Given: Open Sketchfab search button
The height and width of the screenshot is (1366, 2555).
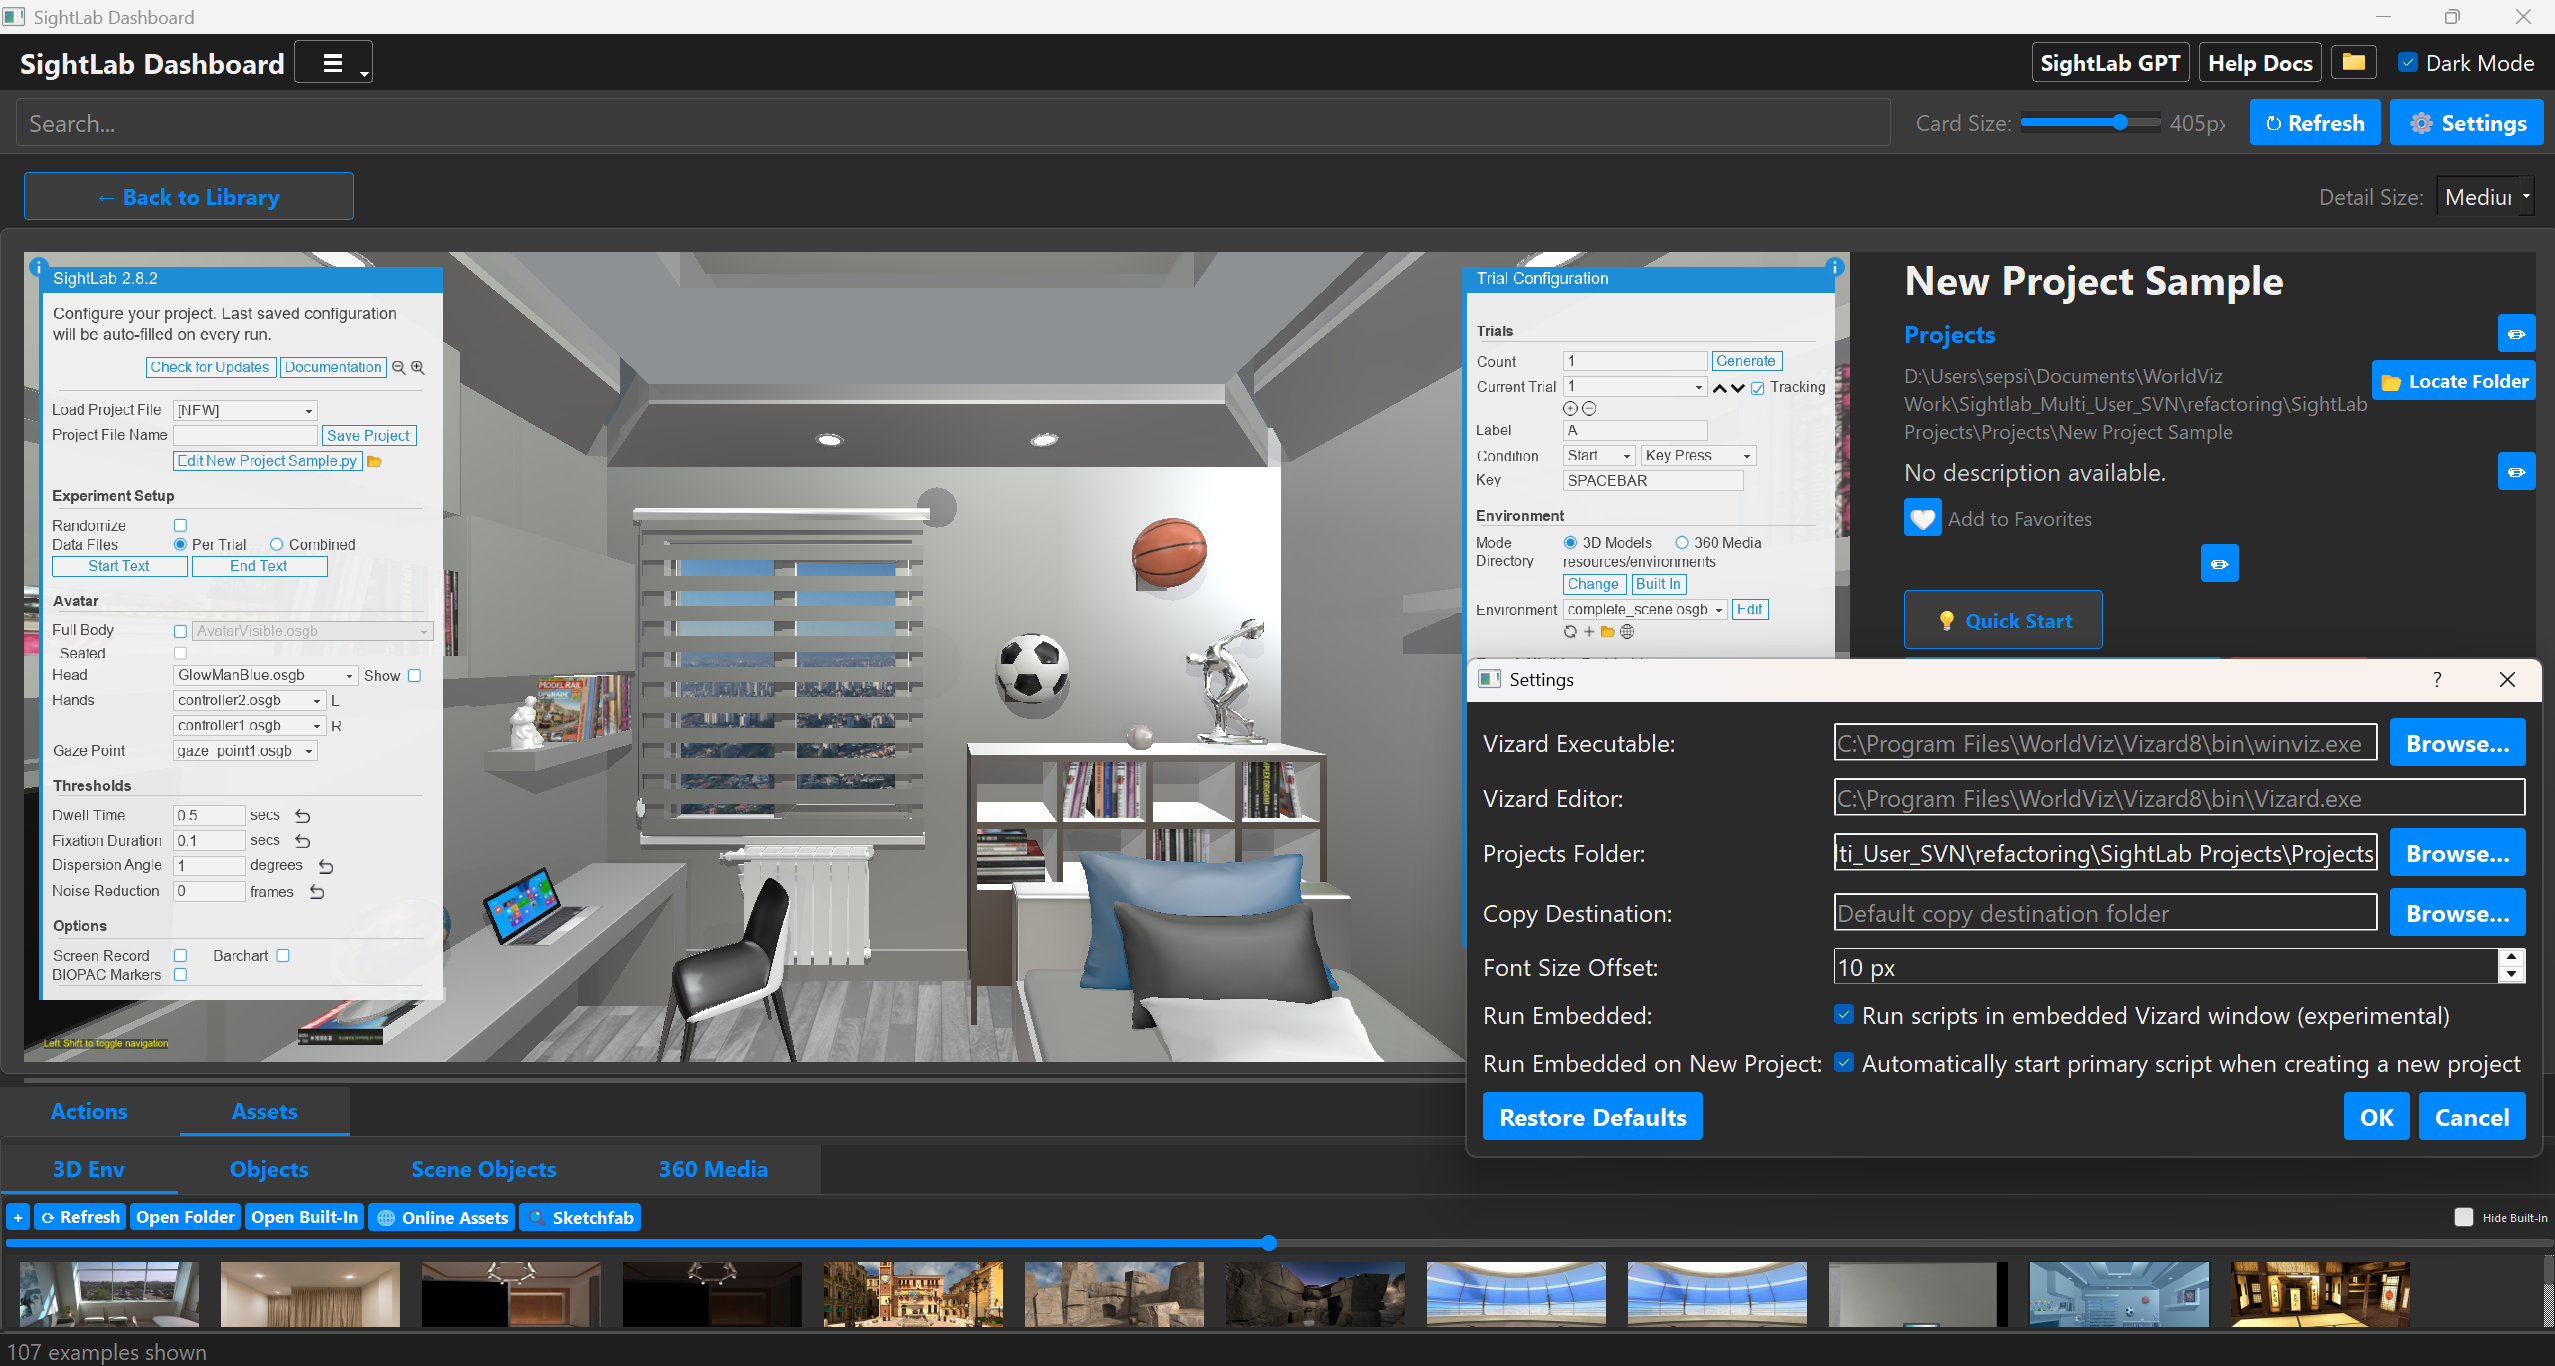Looking at the screenshot, I should (x=580, y=1217).
